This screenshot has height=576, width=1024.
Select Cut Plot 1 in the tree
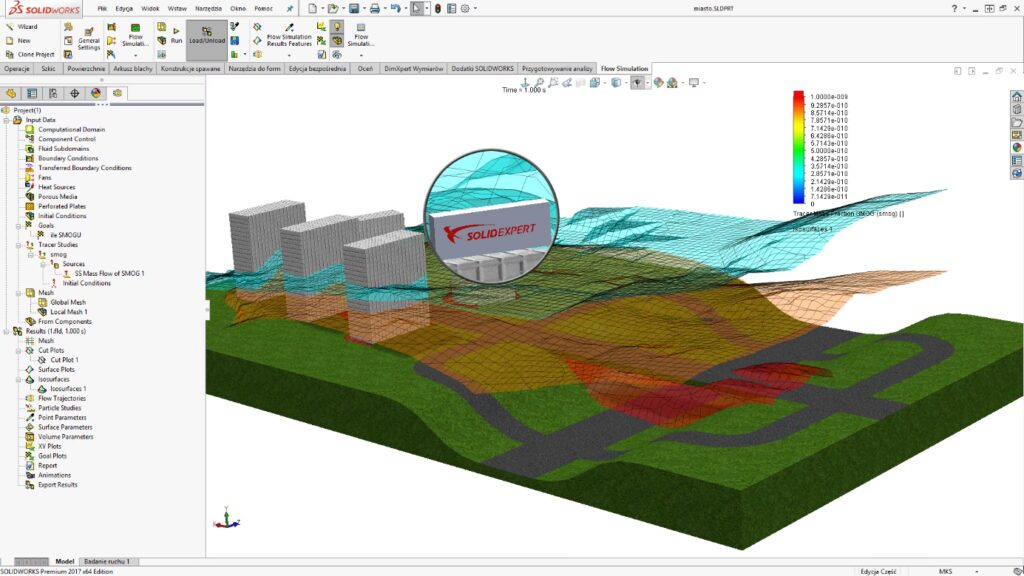[63, 360]
